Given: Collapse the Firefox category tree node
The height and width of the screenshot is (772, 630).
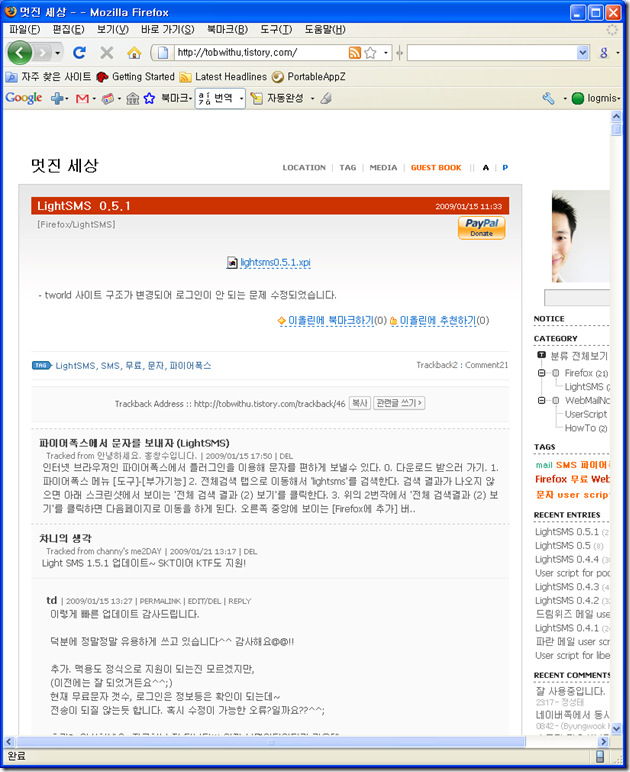Looking at the screenshot, I should click(541, 373).
